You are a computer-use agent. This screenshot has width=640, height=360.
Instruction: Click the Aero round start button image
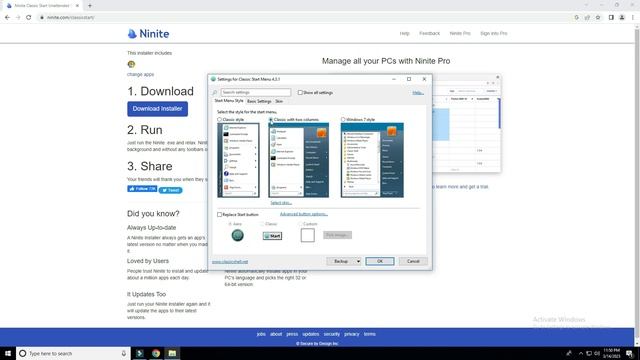point(238,235)
